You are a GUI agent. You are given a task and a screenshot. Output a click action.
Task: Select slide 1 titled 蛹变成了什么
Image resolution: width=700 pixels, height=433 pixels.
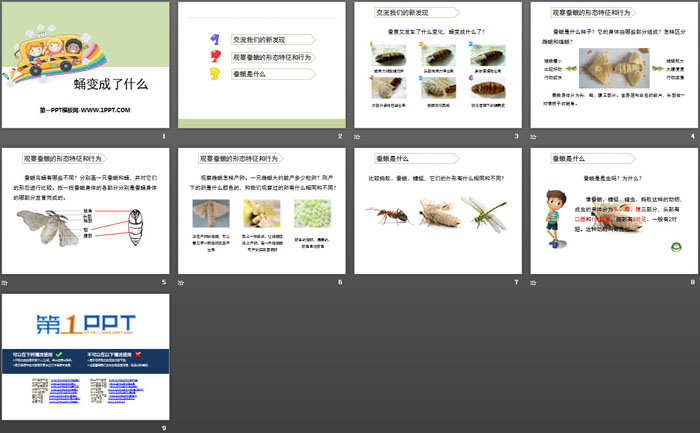point(86,65)
